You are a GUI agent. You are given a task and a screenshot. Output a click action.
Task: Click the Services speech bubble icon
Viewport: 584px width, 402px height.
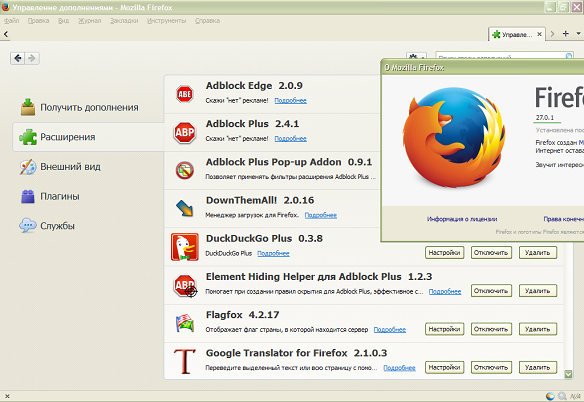coord(28,225)
